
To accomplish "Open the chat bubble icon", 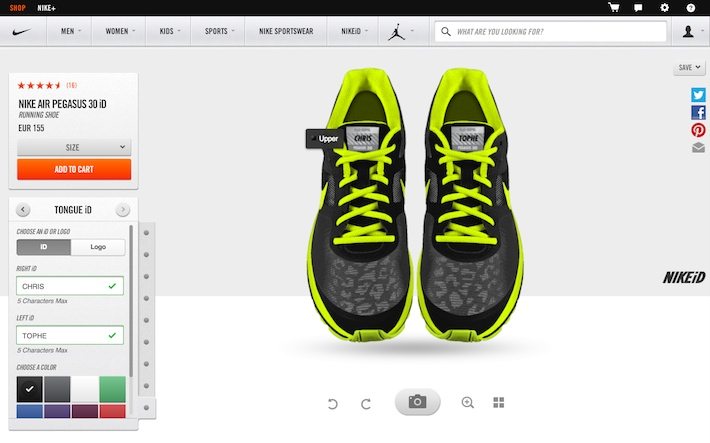I will (x=638, y=8).
